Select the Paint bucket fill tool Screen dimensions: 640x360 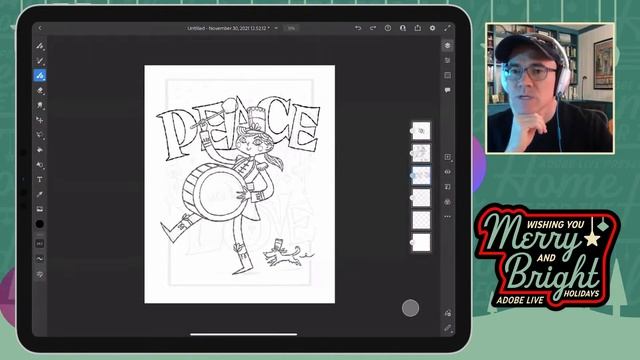pyautogui.click(x=40, y=150)
